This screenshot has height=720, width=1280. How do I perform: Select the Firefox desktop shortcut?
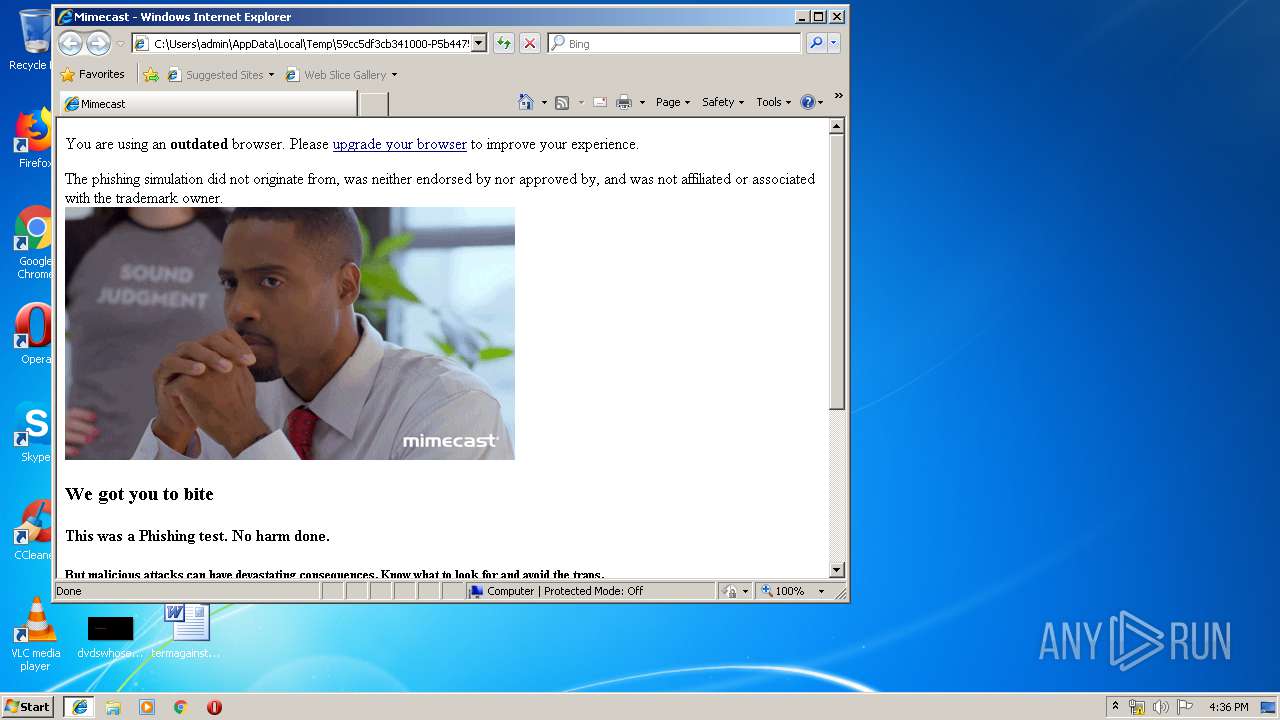pos(34,139)
